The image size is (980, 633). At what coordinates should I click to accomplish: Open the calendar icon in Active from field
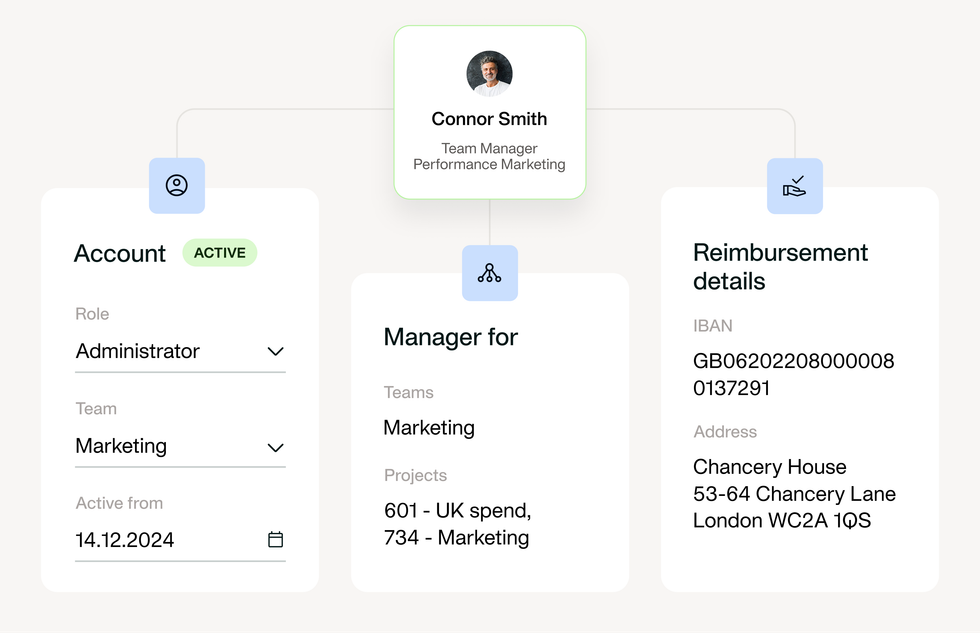277,540
